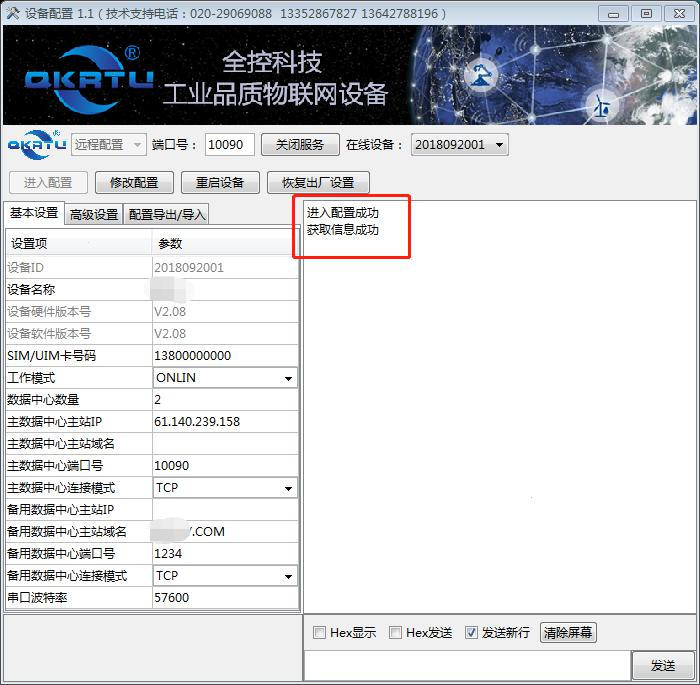Screen dimensions: 700x685
Task: Click the 设备名称 parameter cell
Action: click(225, 290)
